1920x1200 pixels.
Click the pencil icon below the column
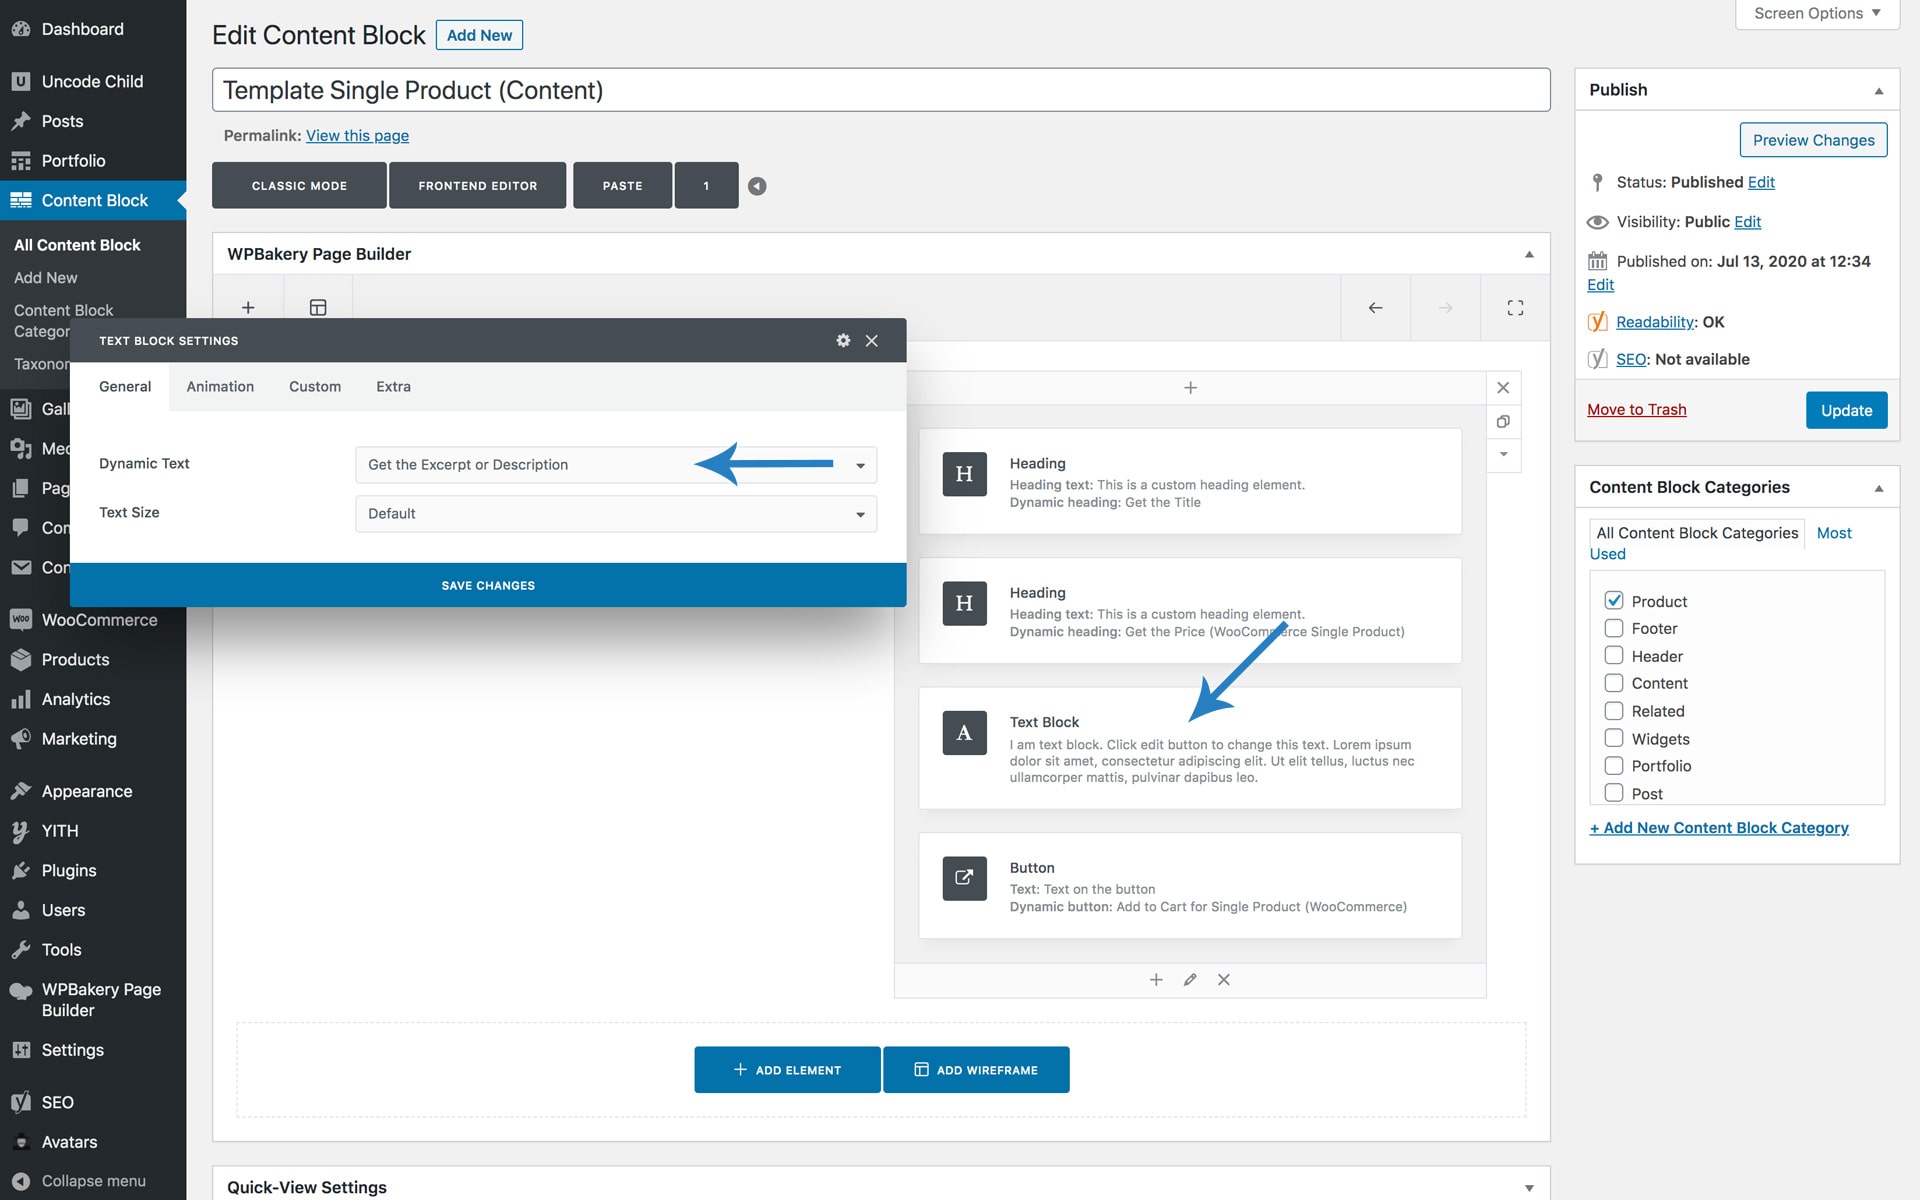pyautogui.click(x=1190, y=980)
